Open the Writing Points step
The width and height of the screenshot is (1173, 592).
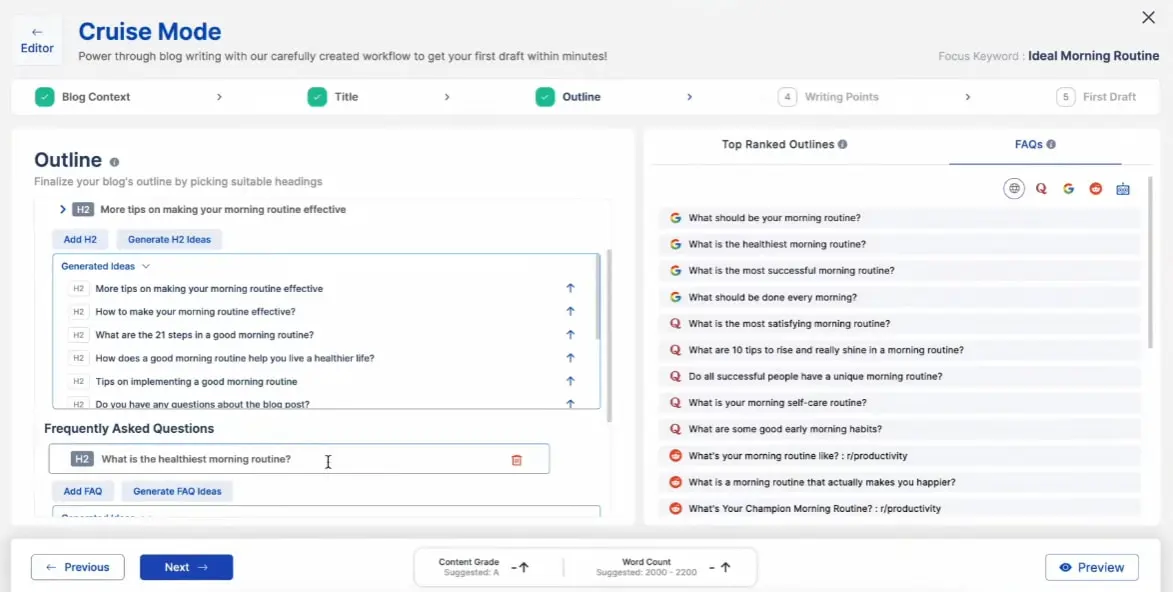point(828,97)
